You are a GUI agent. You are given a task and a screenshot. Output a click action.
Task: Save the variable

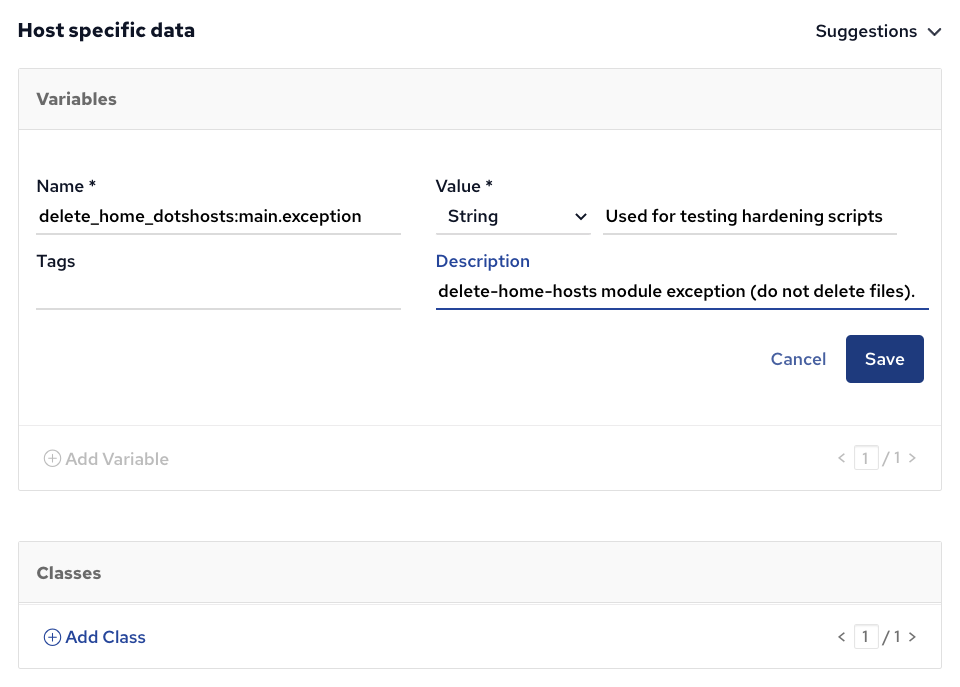884,359
